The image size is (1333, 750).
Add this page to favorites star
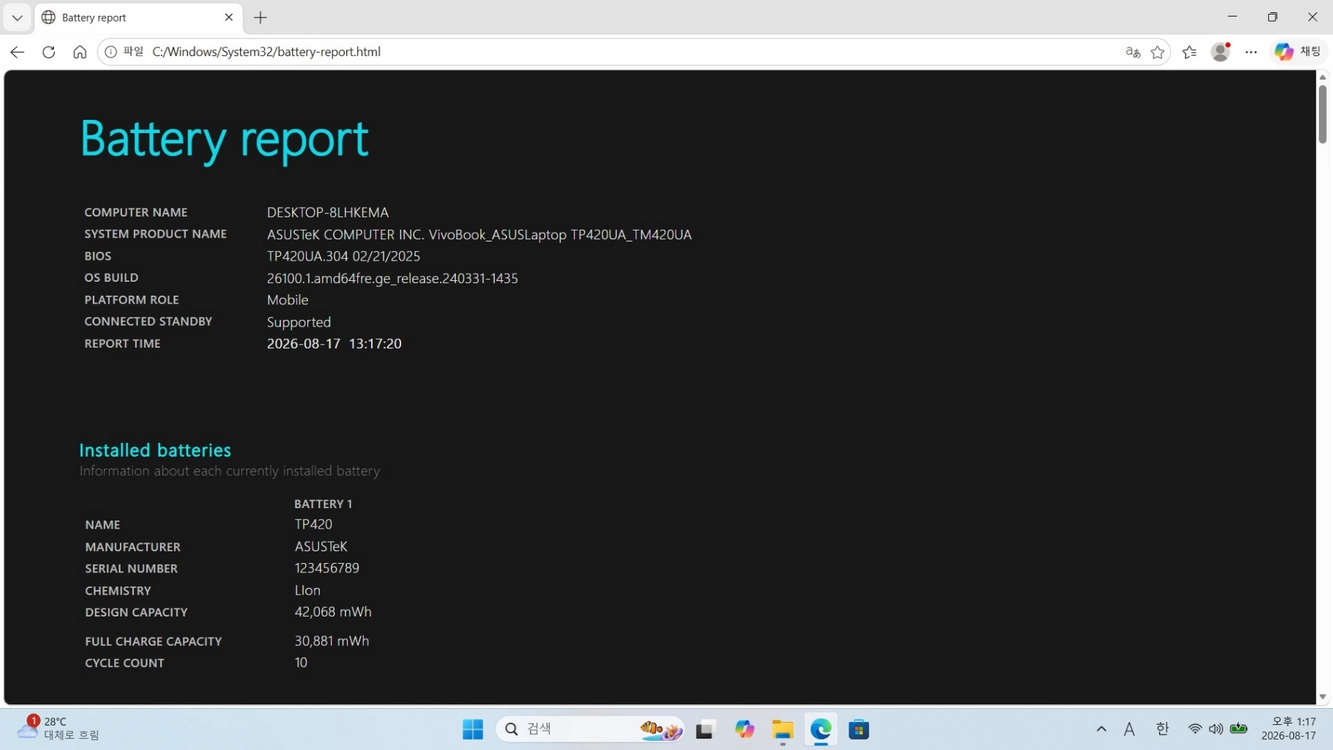click(x=1158, y=52)
